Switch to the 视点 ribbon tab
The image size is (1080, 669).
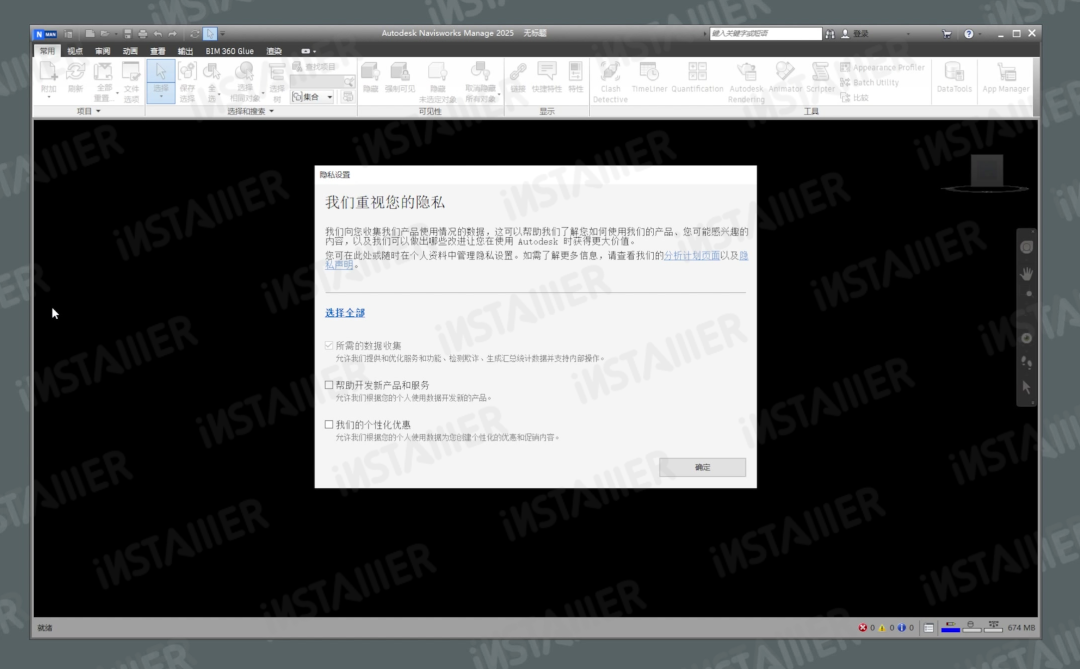(x=75, y=51)
